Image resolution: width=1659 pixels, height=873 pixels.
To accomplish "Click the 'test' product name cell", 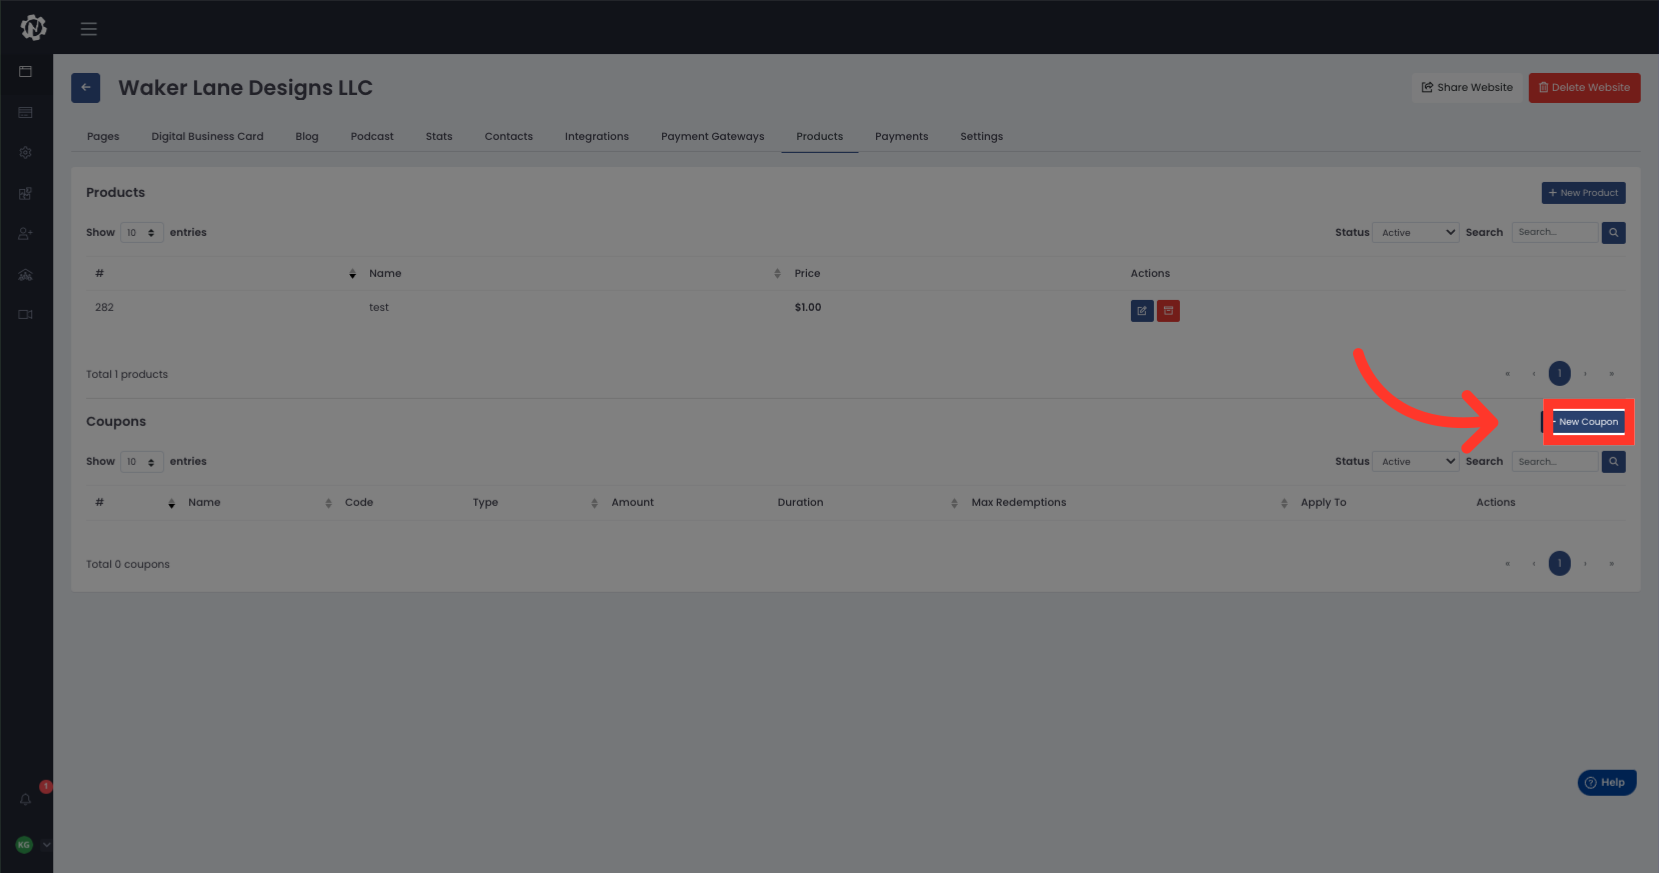I will 379,308.
